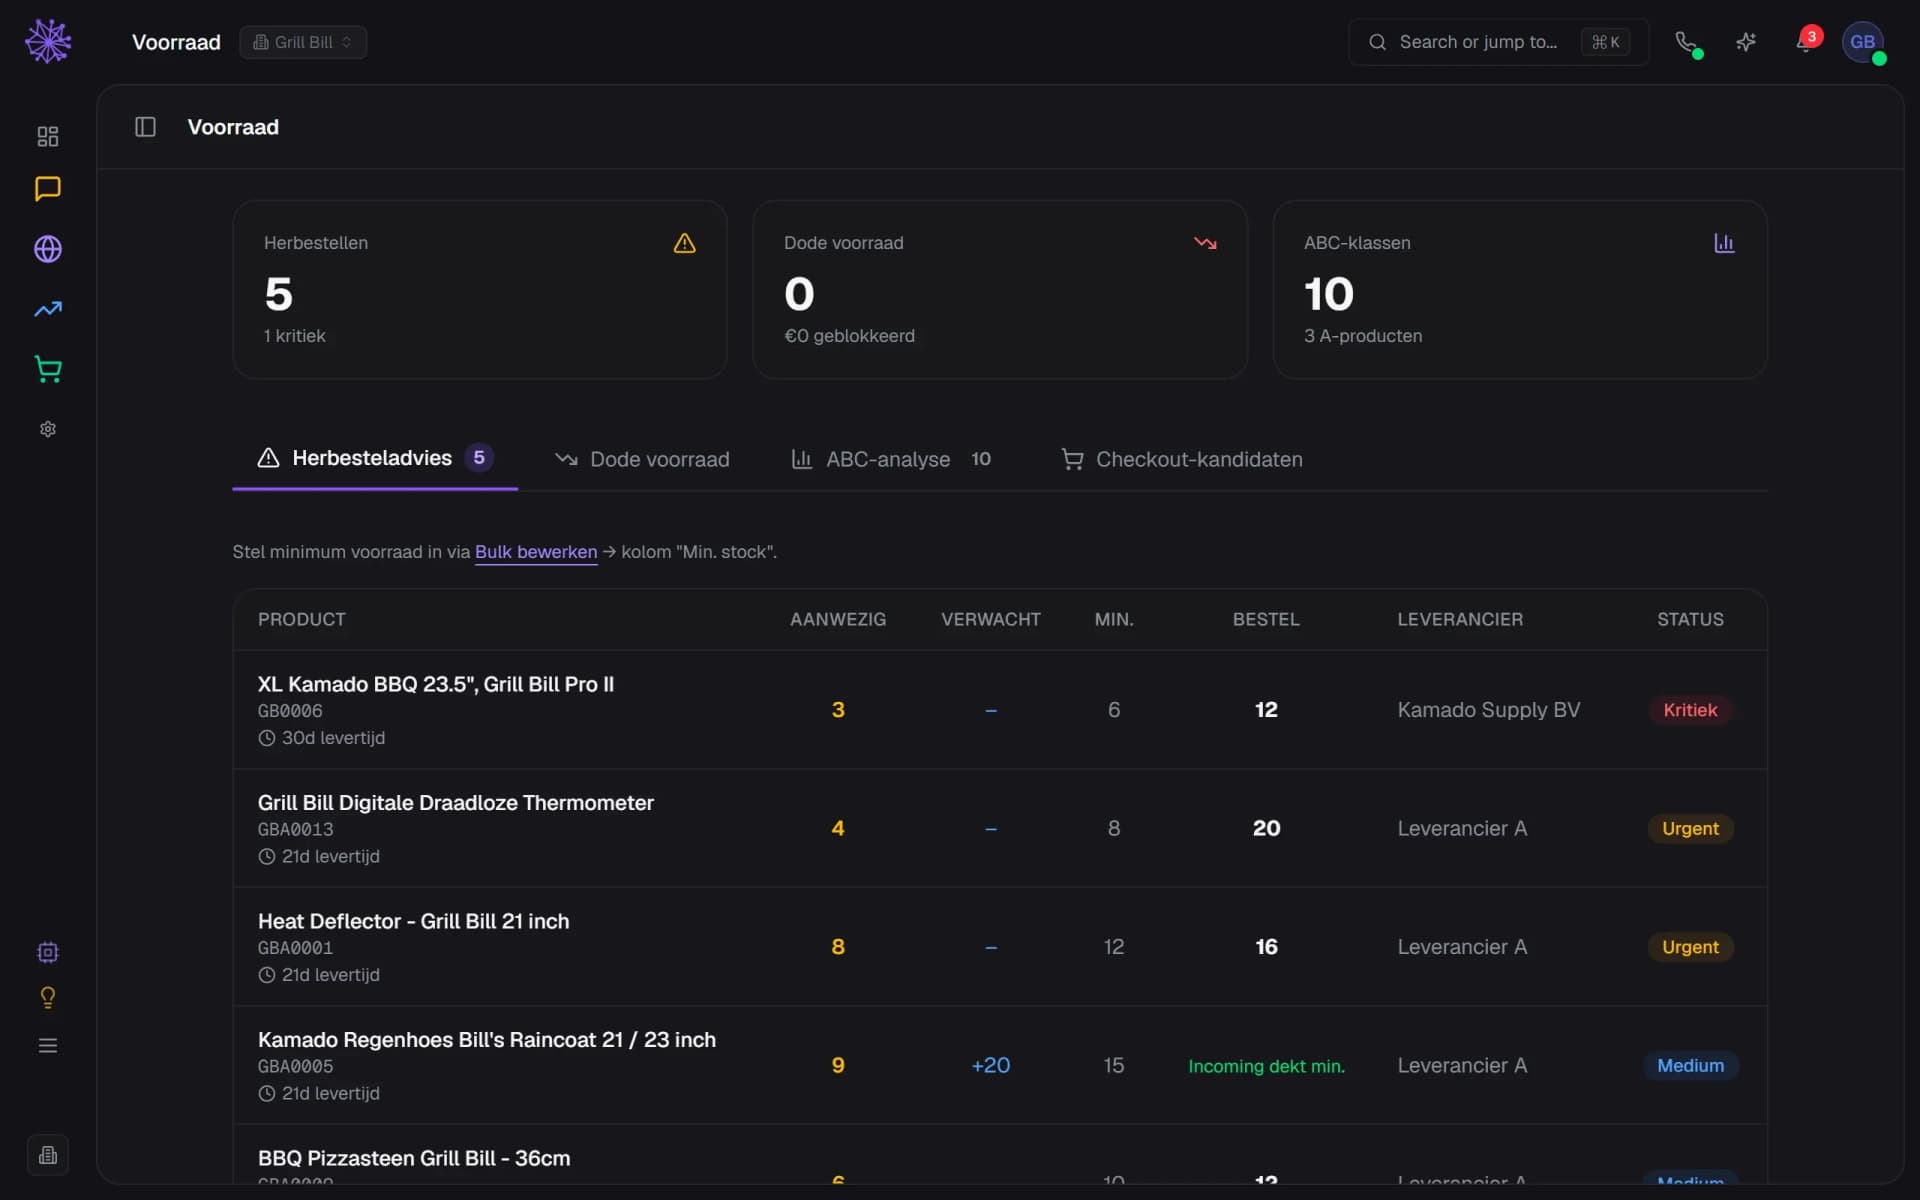Click the lightbulb ideas sidebar icon
This screenshot has width=1920, height=1200.
(48, 997)
